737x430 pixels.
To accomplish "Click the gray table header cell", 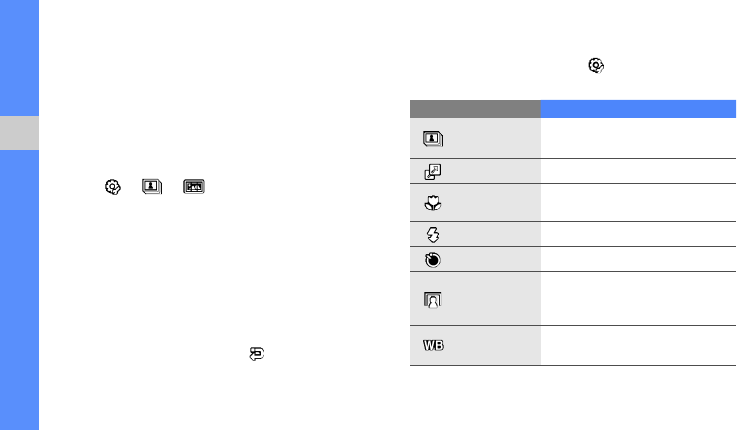I will (475, 105).
